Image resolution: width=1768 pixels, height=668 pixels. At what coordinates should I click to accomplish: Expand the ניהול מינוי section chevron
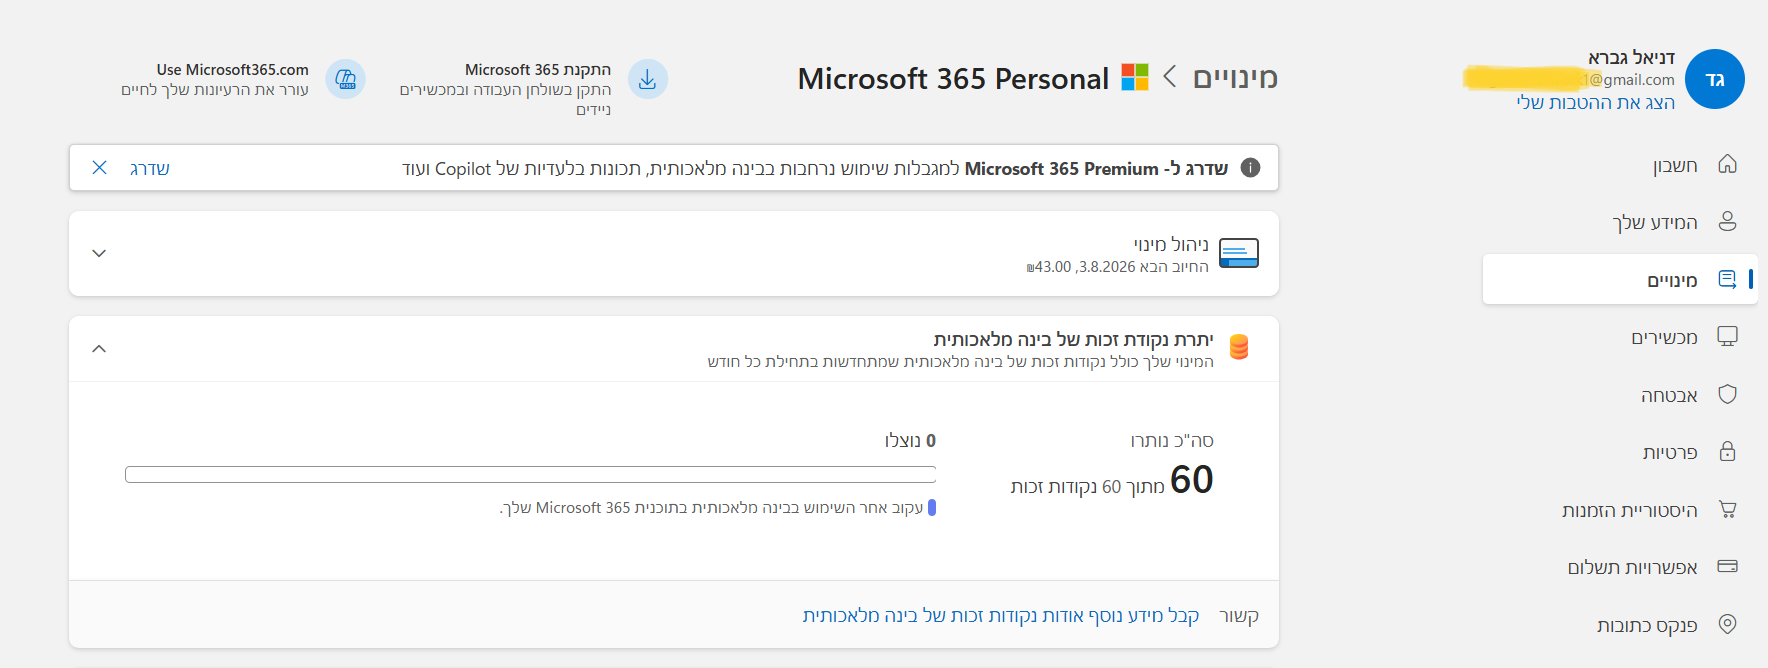pos(99,253)
